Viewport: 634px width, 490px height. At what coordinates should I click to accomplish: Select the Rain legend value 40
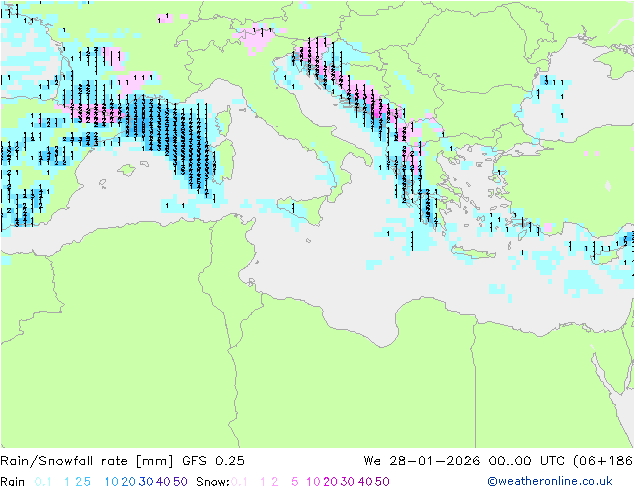point(163,482)
